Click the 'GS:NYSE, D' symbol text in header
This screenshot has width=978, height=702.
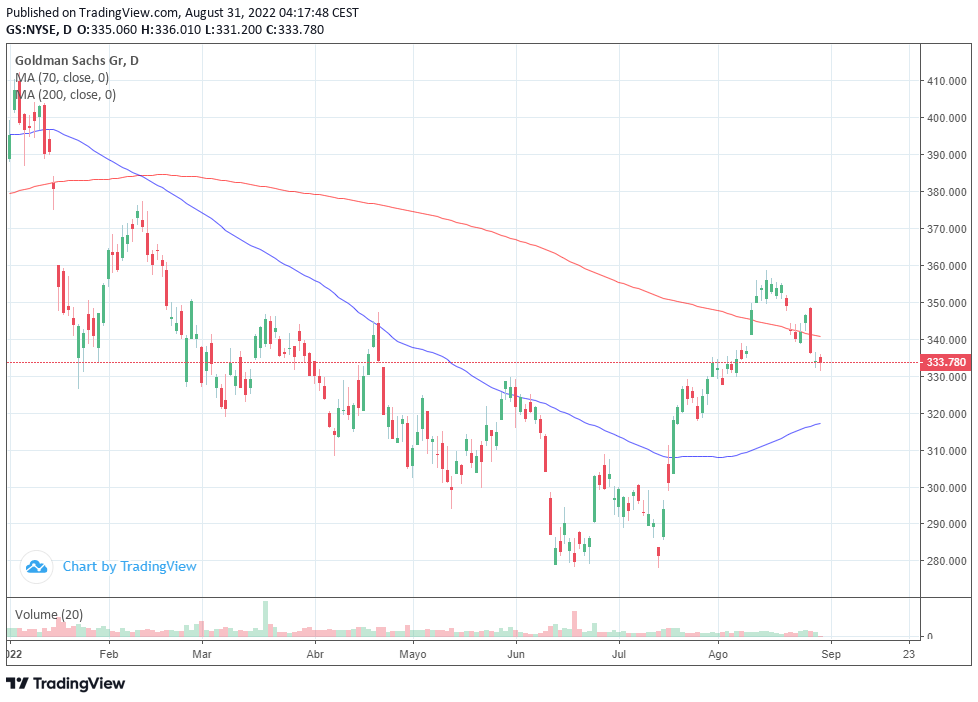tap(39, 29)
